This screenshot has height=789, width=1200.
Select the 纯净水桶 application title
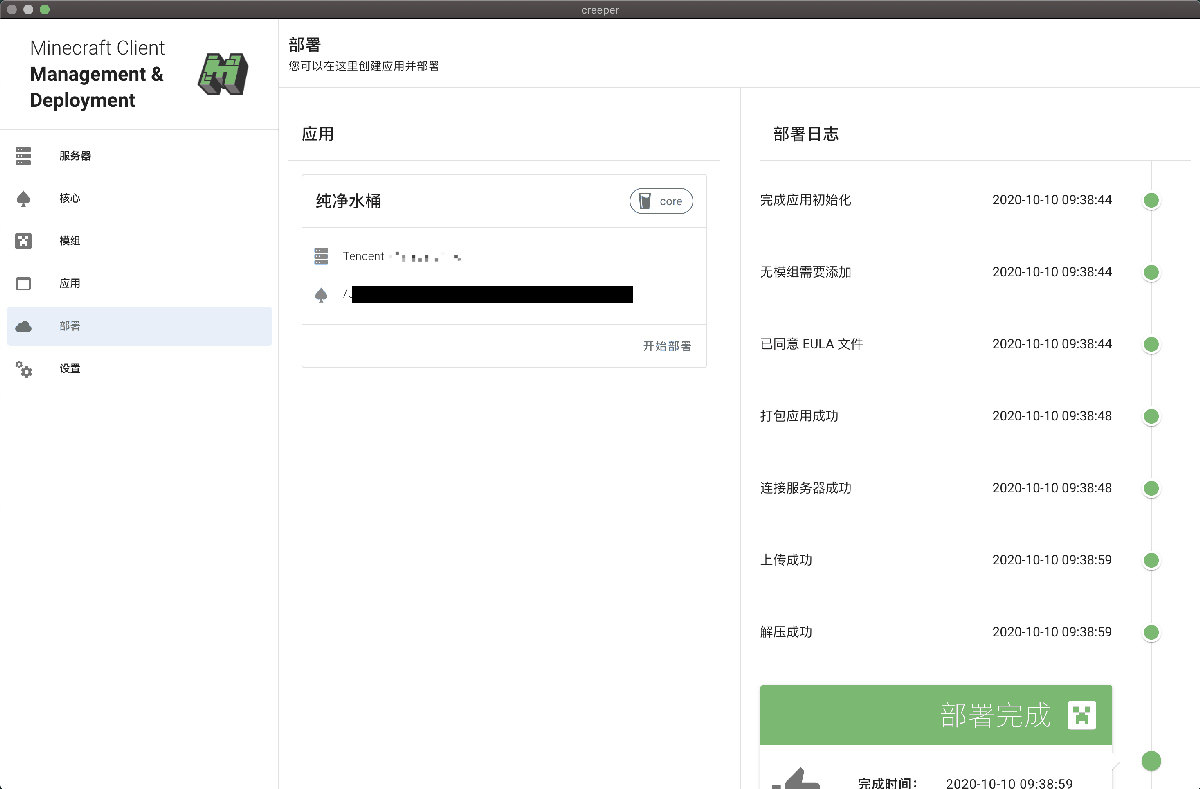349,201
